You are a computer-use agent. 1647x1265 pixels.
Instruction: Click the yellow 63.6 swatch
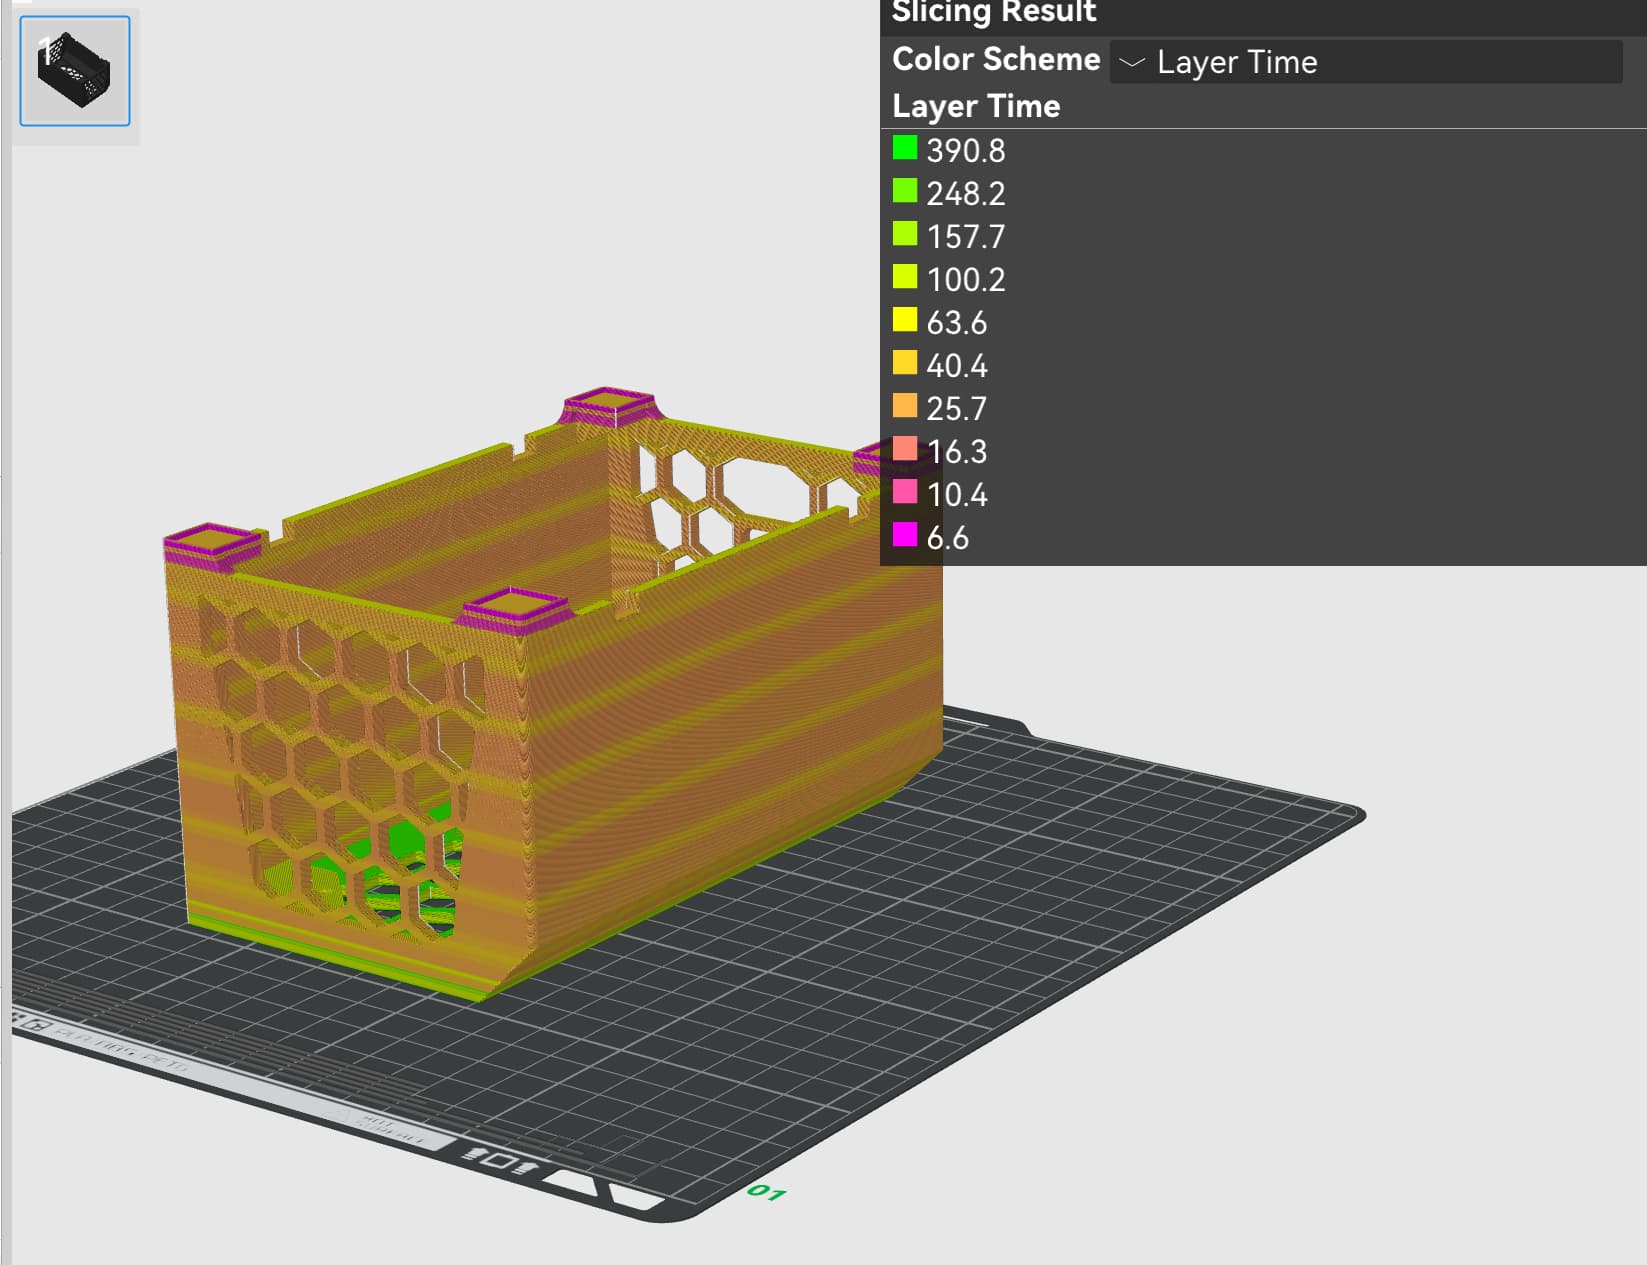905,320
